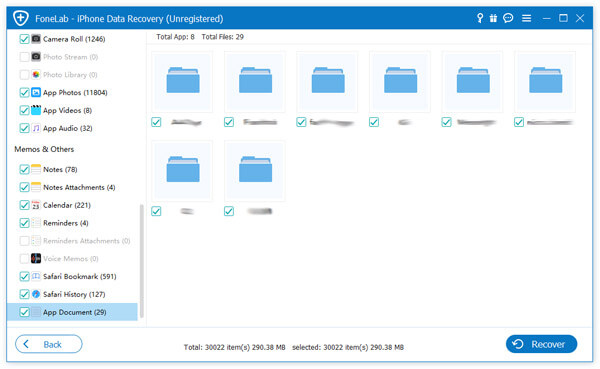Click the Safari Bookmark book icon
Viewport: 600px width, 369px height.
(x=36, y=276)
